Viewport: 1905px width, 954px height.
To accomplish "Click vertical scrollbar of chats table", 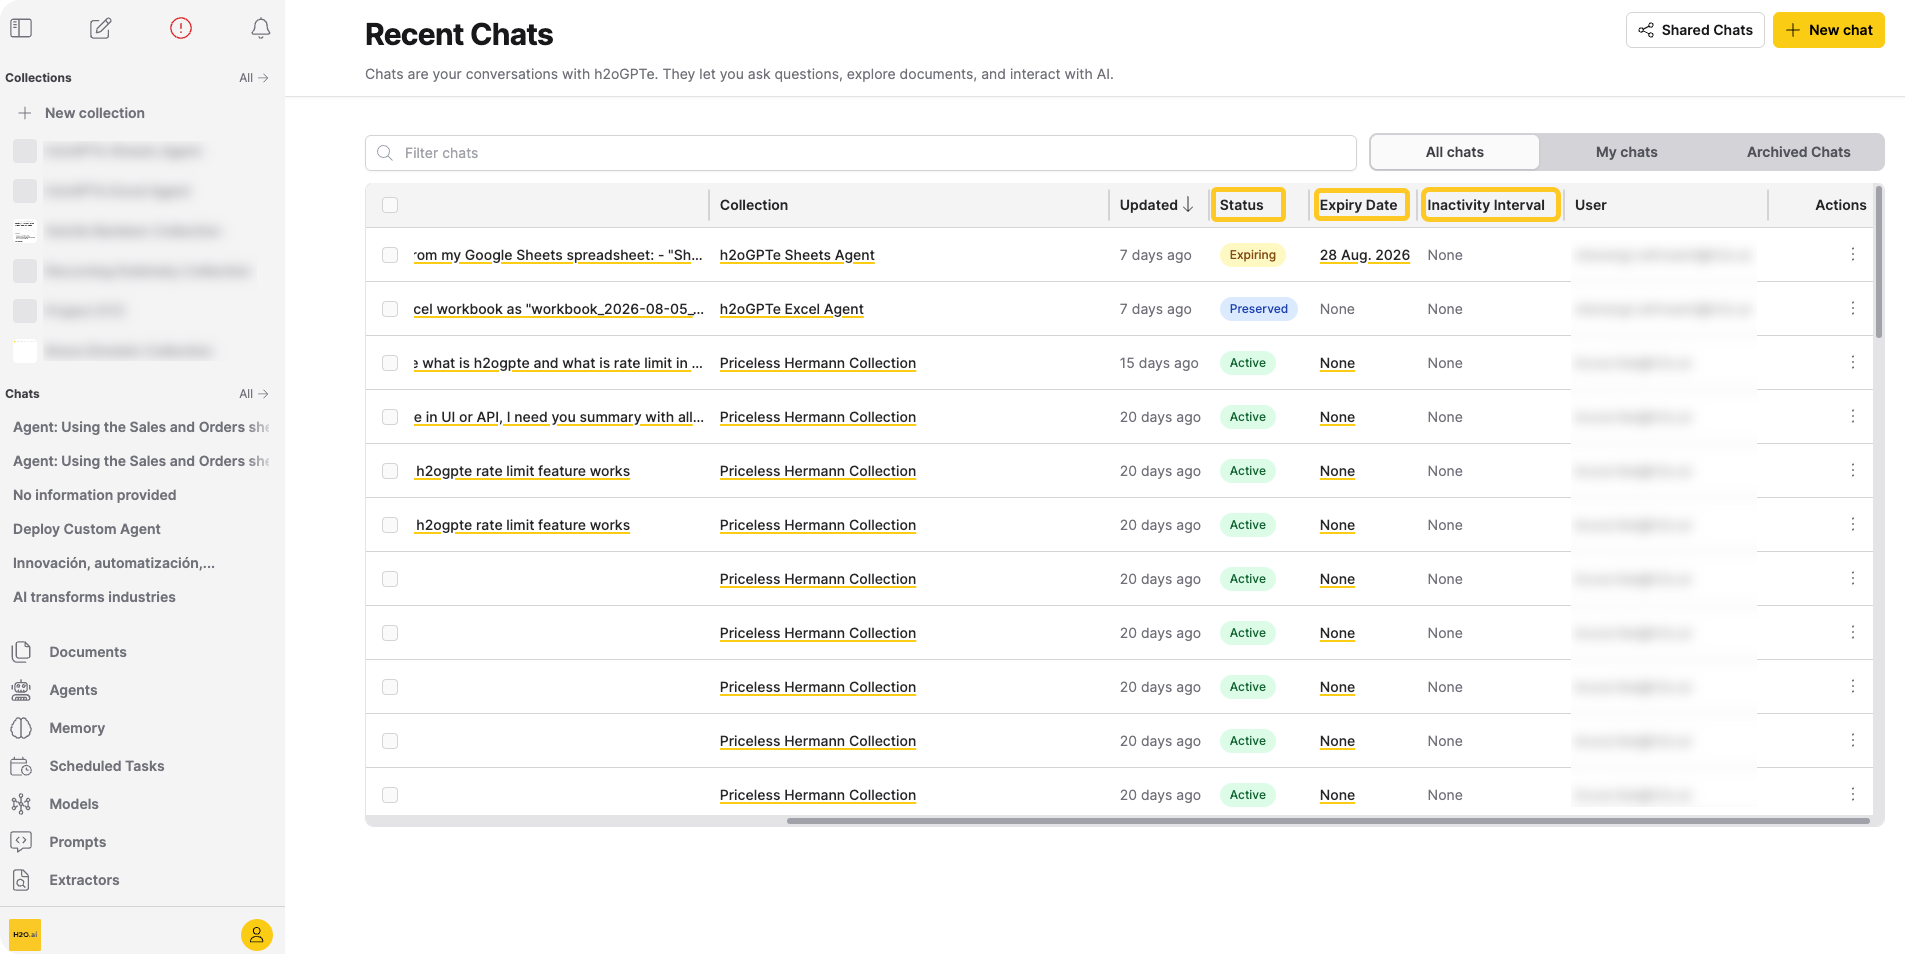I will [1879, 262].
